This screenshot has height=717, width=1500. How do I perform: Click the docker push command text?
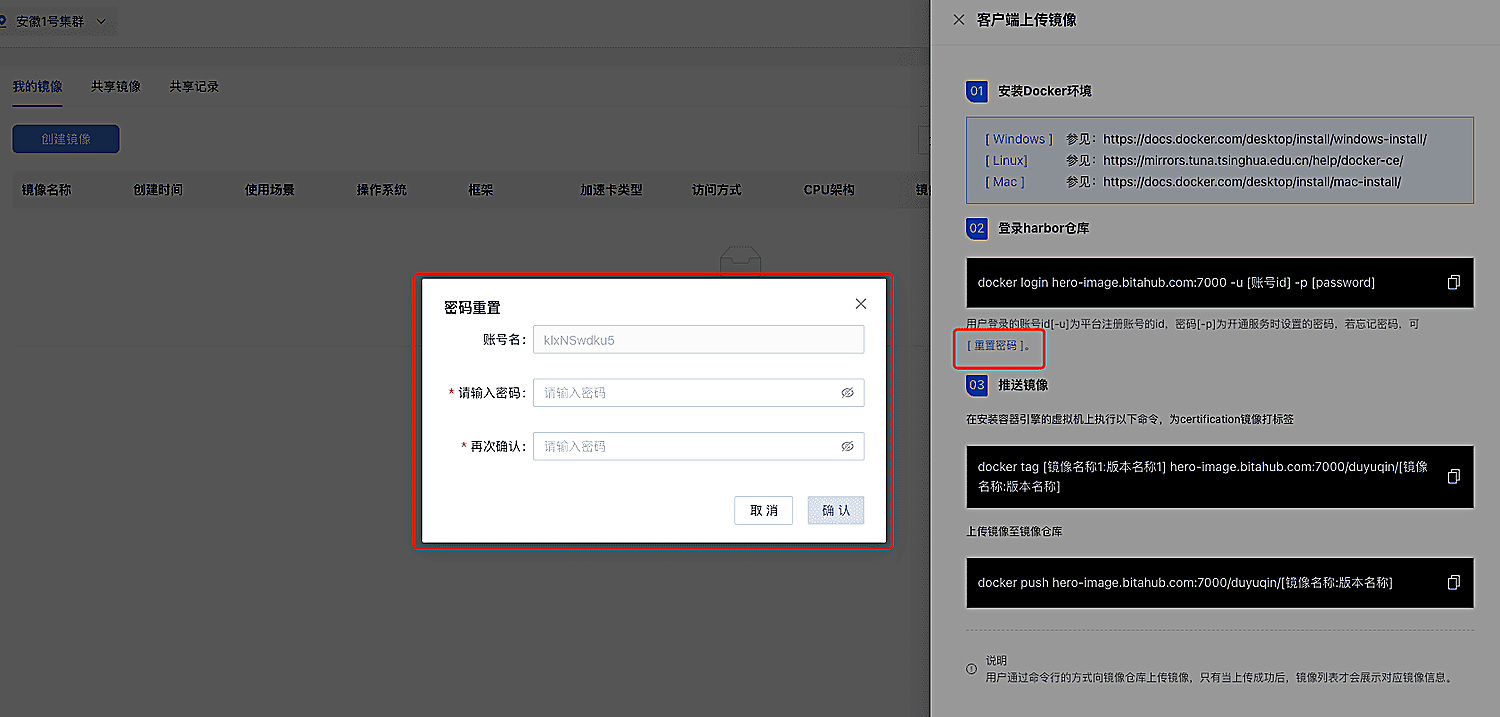point(1185,582)
